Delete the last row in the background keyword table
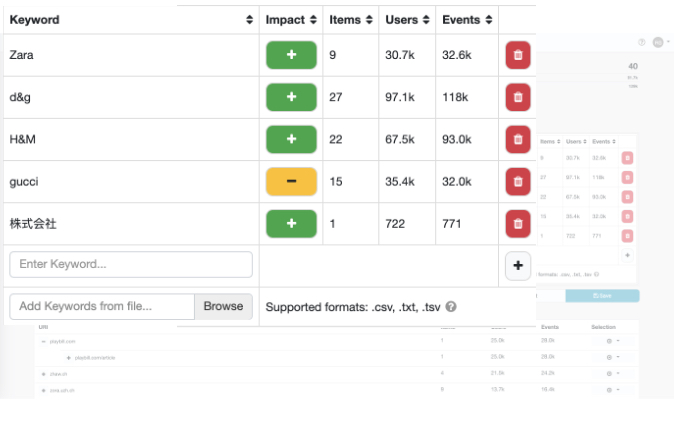The height and width of the screenshot is (432, 674). click(x=627, y=236)
